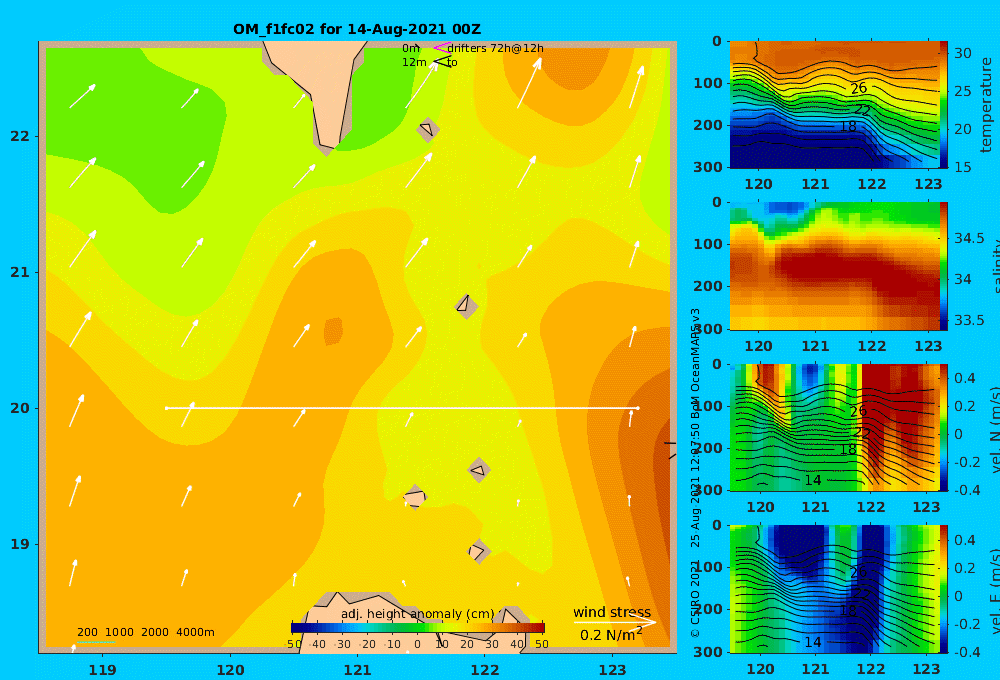Click the vel. N color bar
Viewport: 1000px width, 680px height.
coord(944,427)
